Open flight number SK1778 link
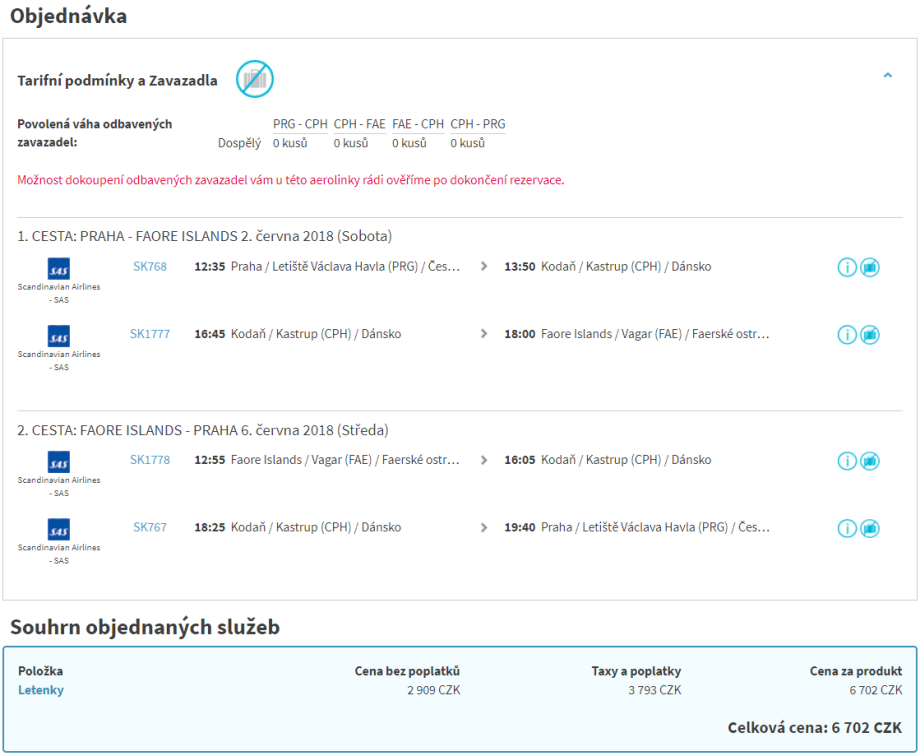920x756 pixels. 150,460
